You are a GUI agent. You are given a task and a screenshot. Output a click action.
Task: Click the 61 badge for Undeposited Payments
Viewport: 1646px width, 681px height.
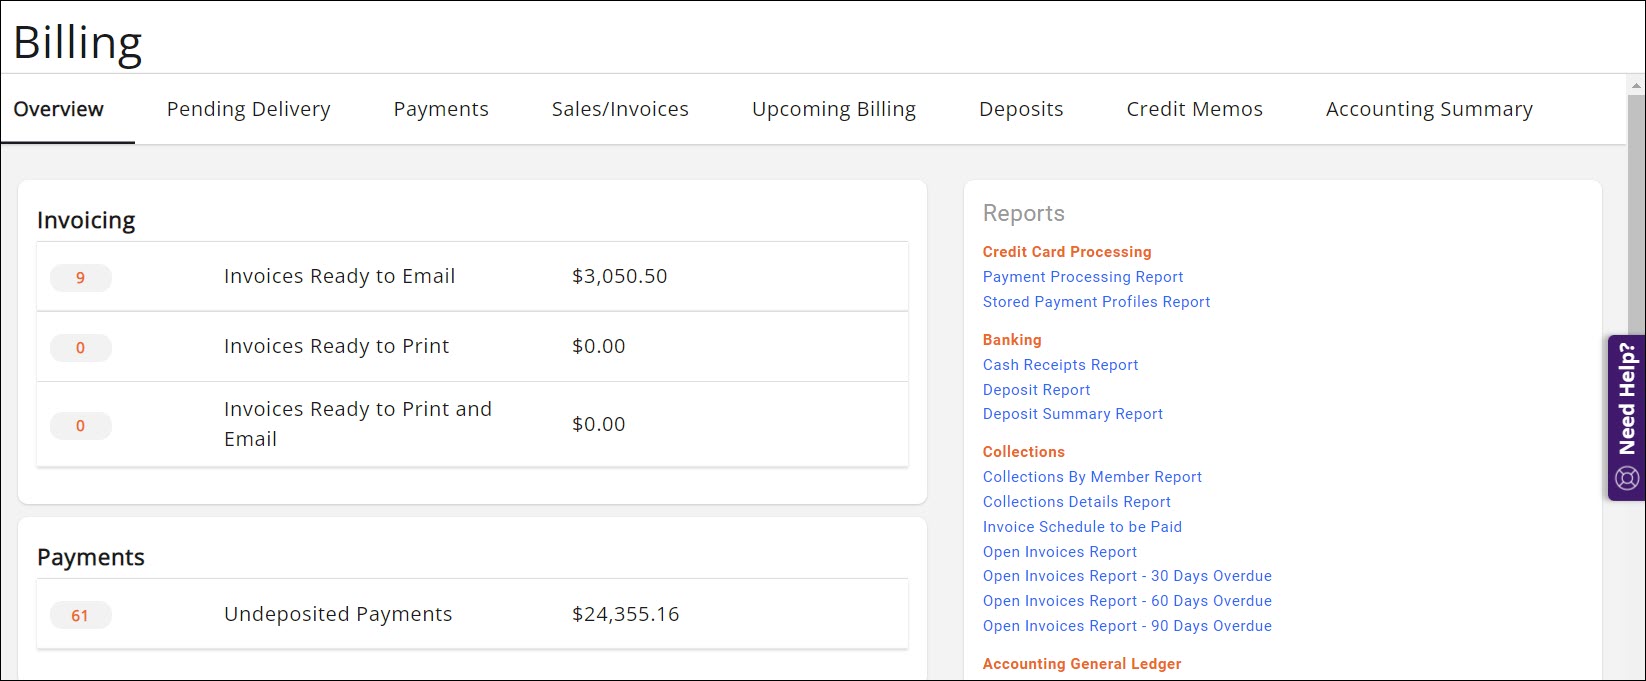(81, 616)
